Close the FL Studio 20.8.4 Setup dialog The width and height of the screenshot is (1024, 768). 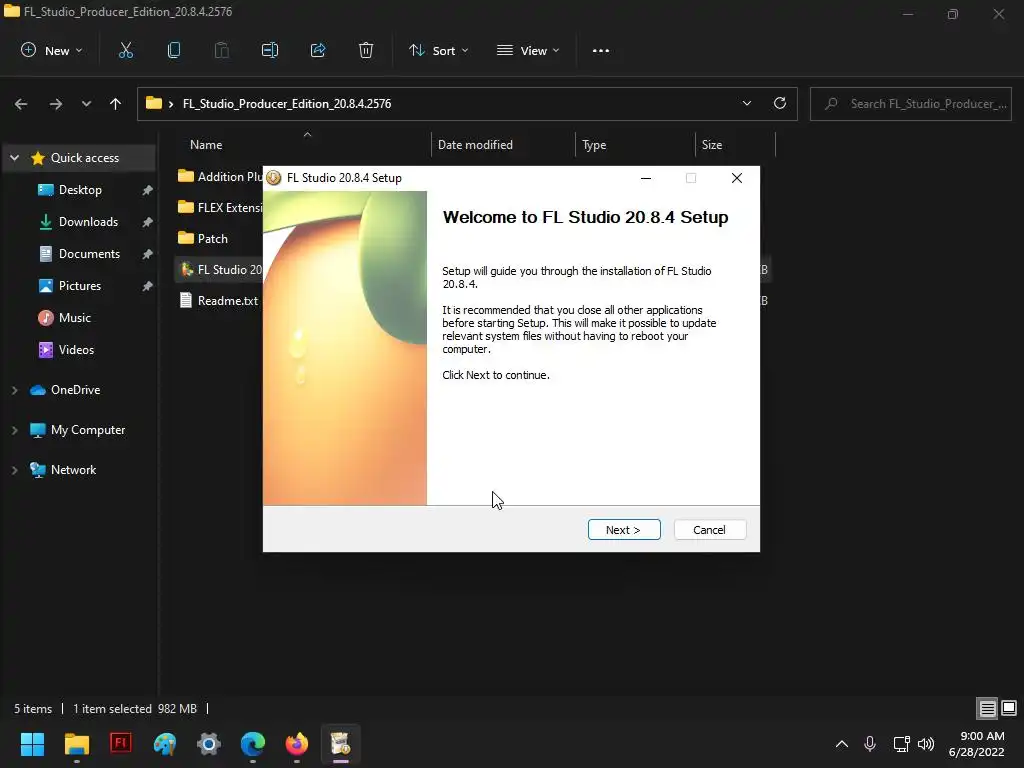(x=737, y=178)
